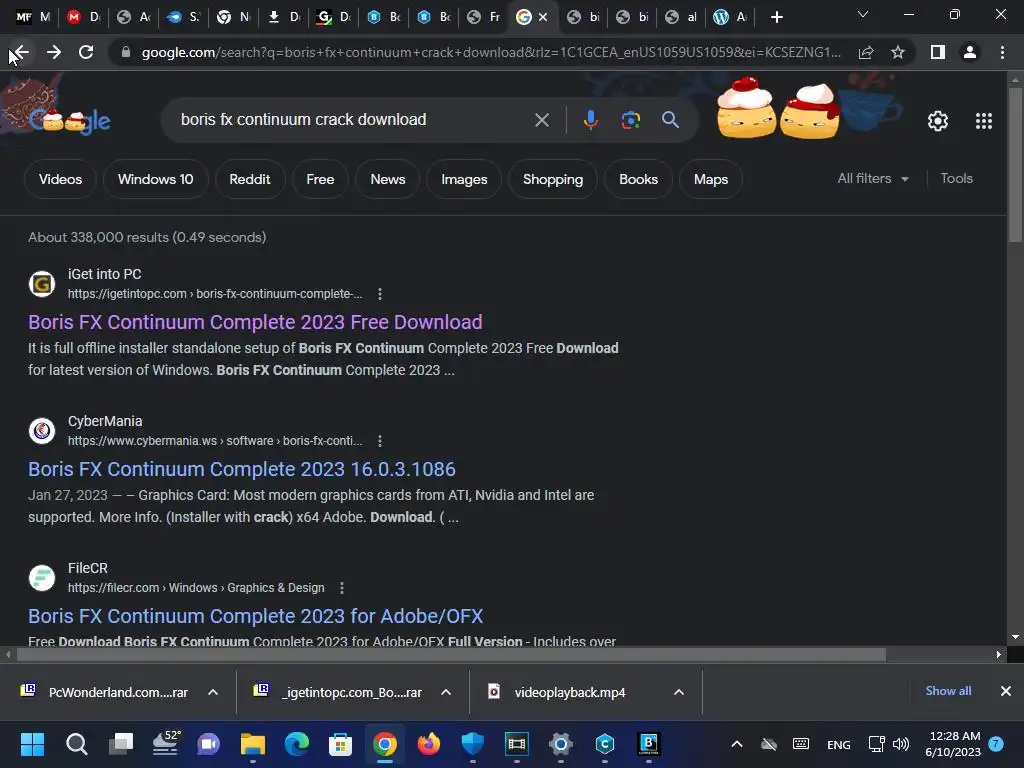The image size is (1024, 768).
Task: Open Firefox from the taskbar
Action: click(x=428, y=744)
